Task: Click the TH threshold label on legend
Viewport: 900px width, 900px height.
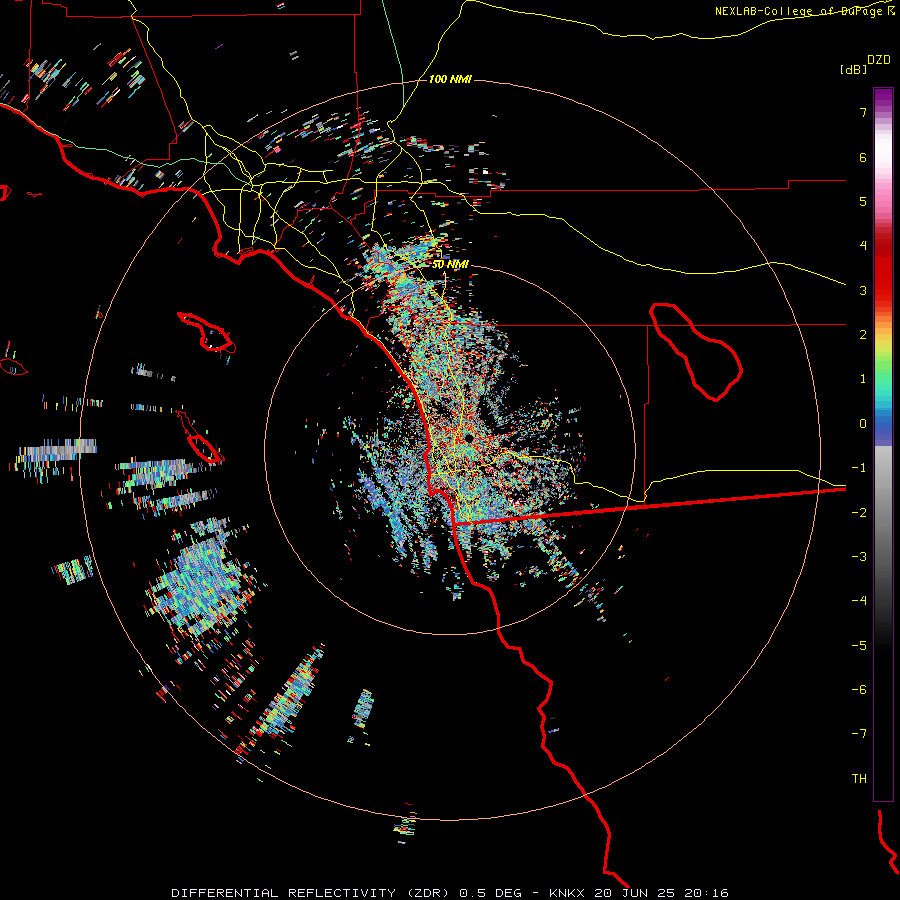Action: point(859,778)
